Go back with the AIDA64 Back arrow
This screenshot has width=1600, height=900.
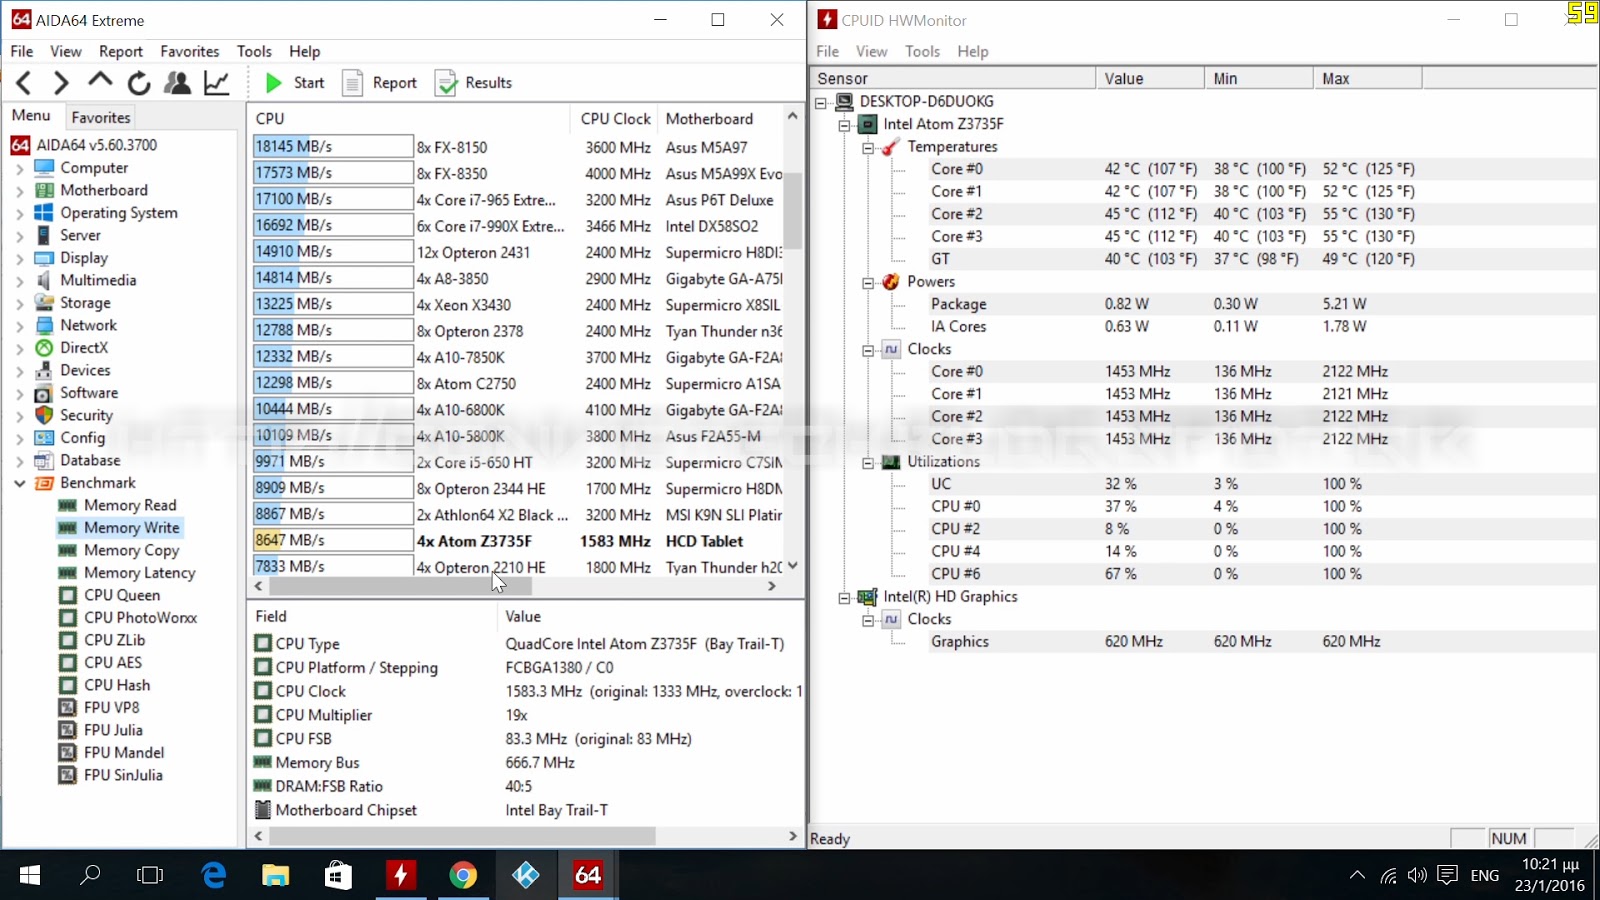24,83
